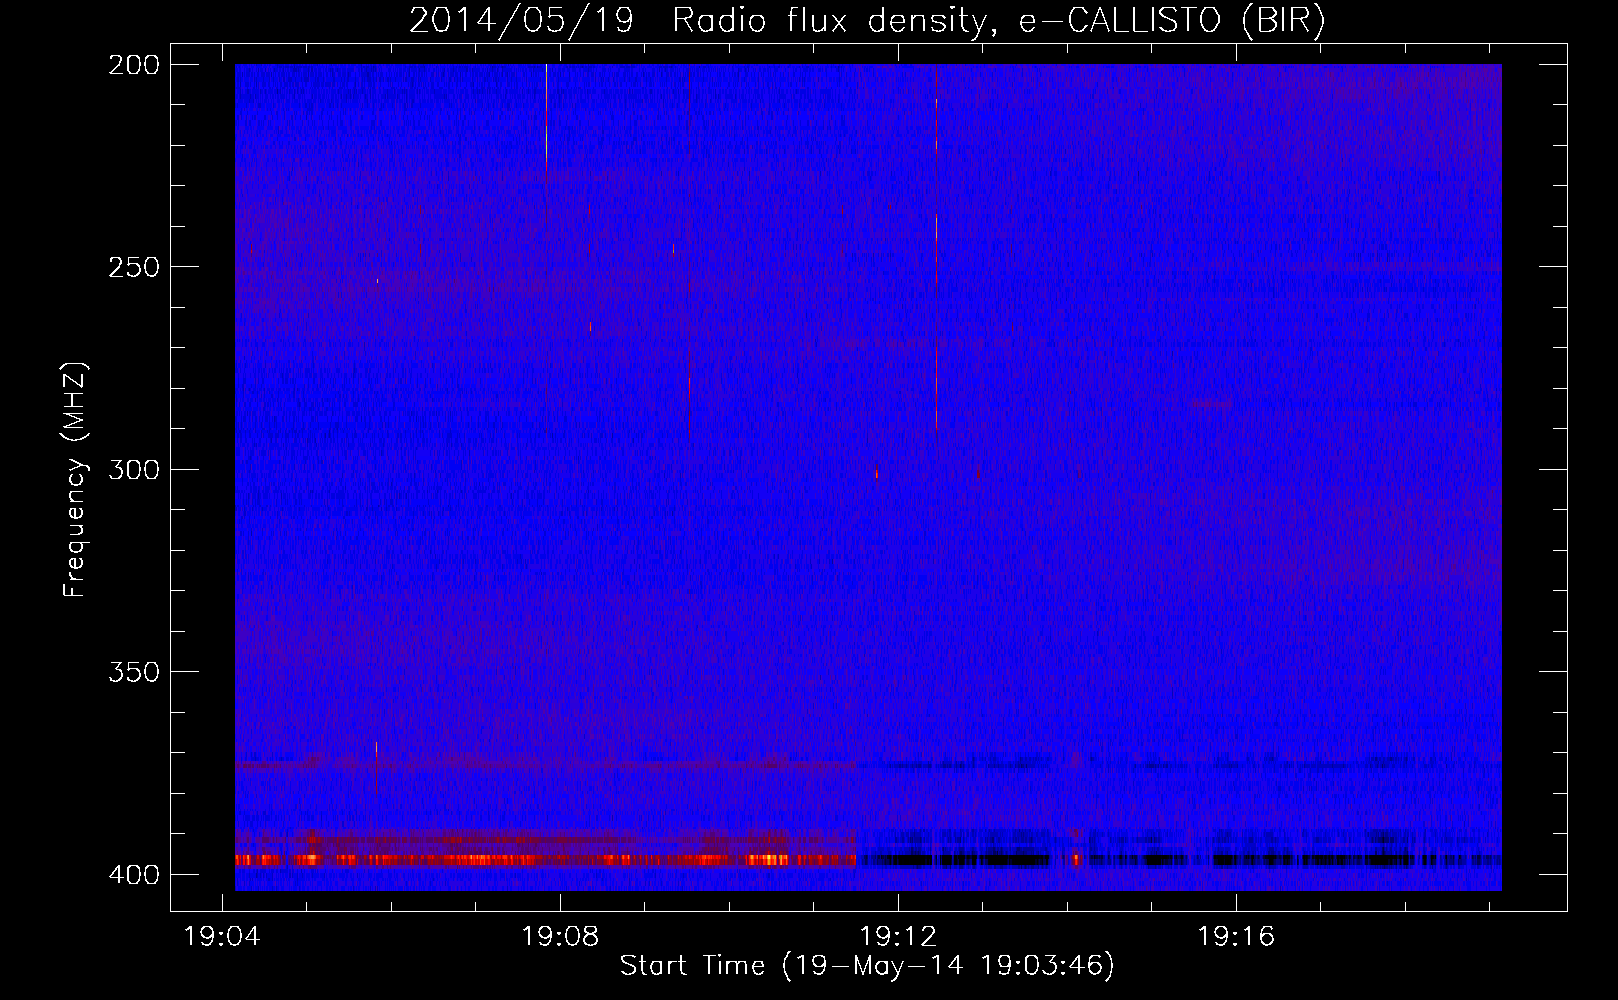Click the 'Start Time (19-May-14 19:03:46)' label
1618x1000 pixels.
pyautogui.click(x=867, y=966)
